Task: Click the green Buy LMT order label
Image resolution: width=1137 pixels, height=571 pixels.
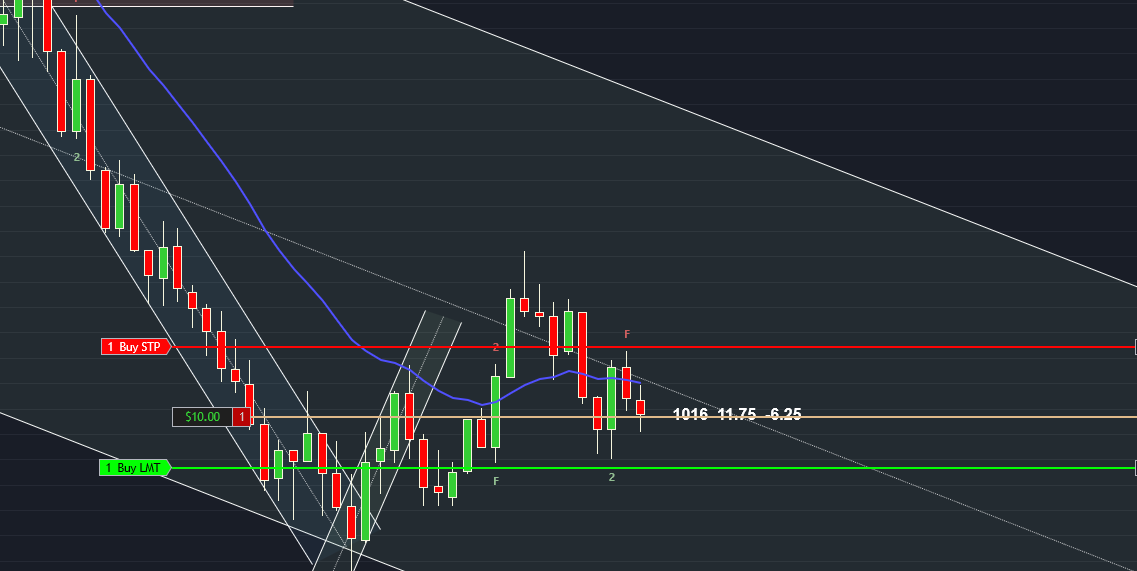Action: [135, 467]
